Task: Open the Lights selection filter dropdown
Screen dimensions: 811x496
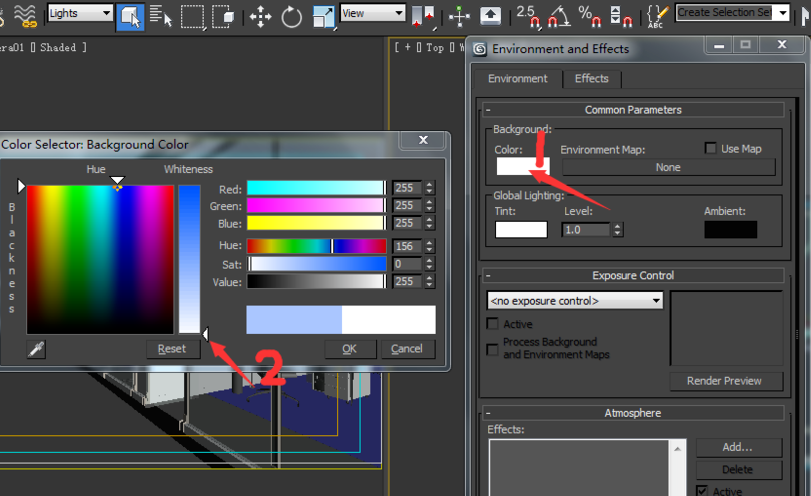Action: (80, 13)
